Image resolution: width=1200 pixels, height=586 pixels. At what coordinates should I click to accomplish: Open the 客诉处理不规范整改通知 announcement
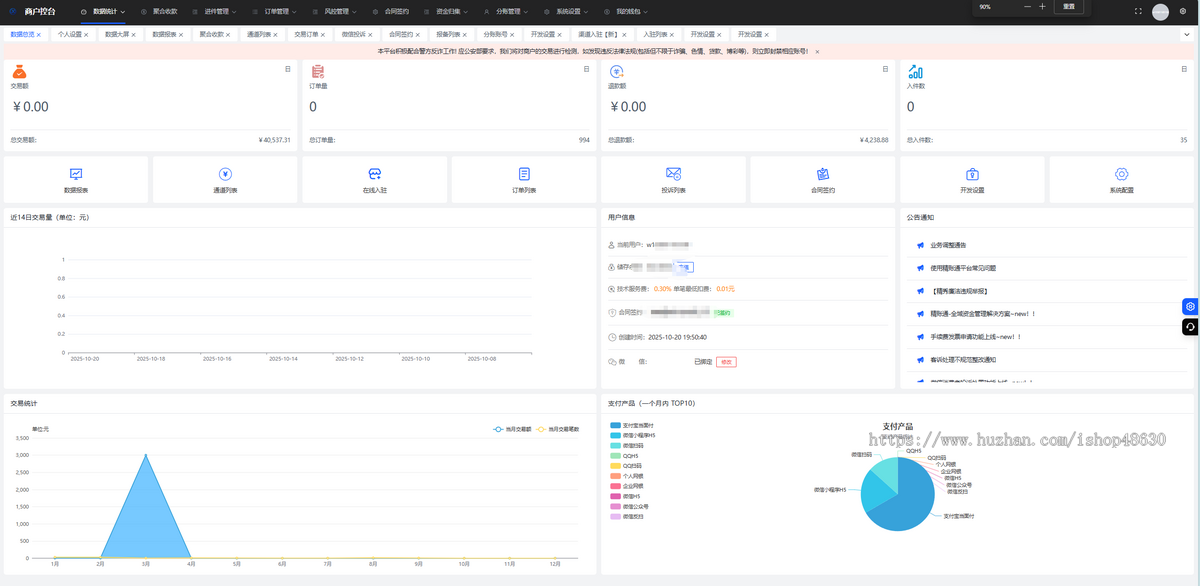tap(963, 359)
